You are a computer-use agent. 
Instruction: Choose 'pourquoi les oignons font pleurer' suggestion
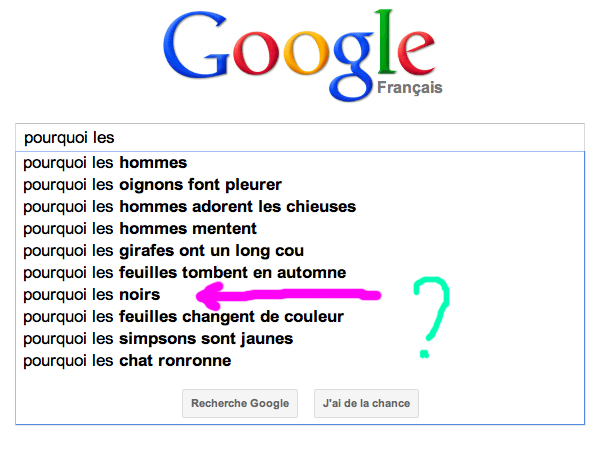(152, 184)
